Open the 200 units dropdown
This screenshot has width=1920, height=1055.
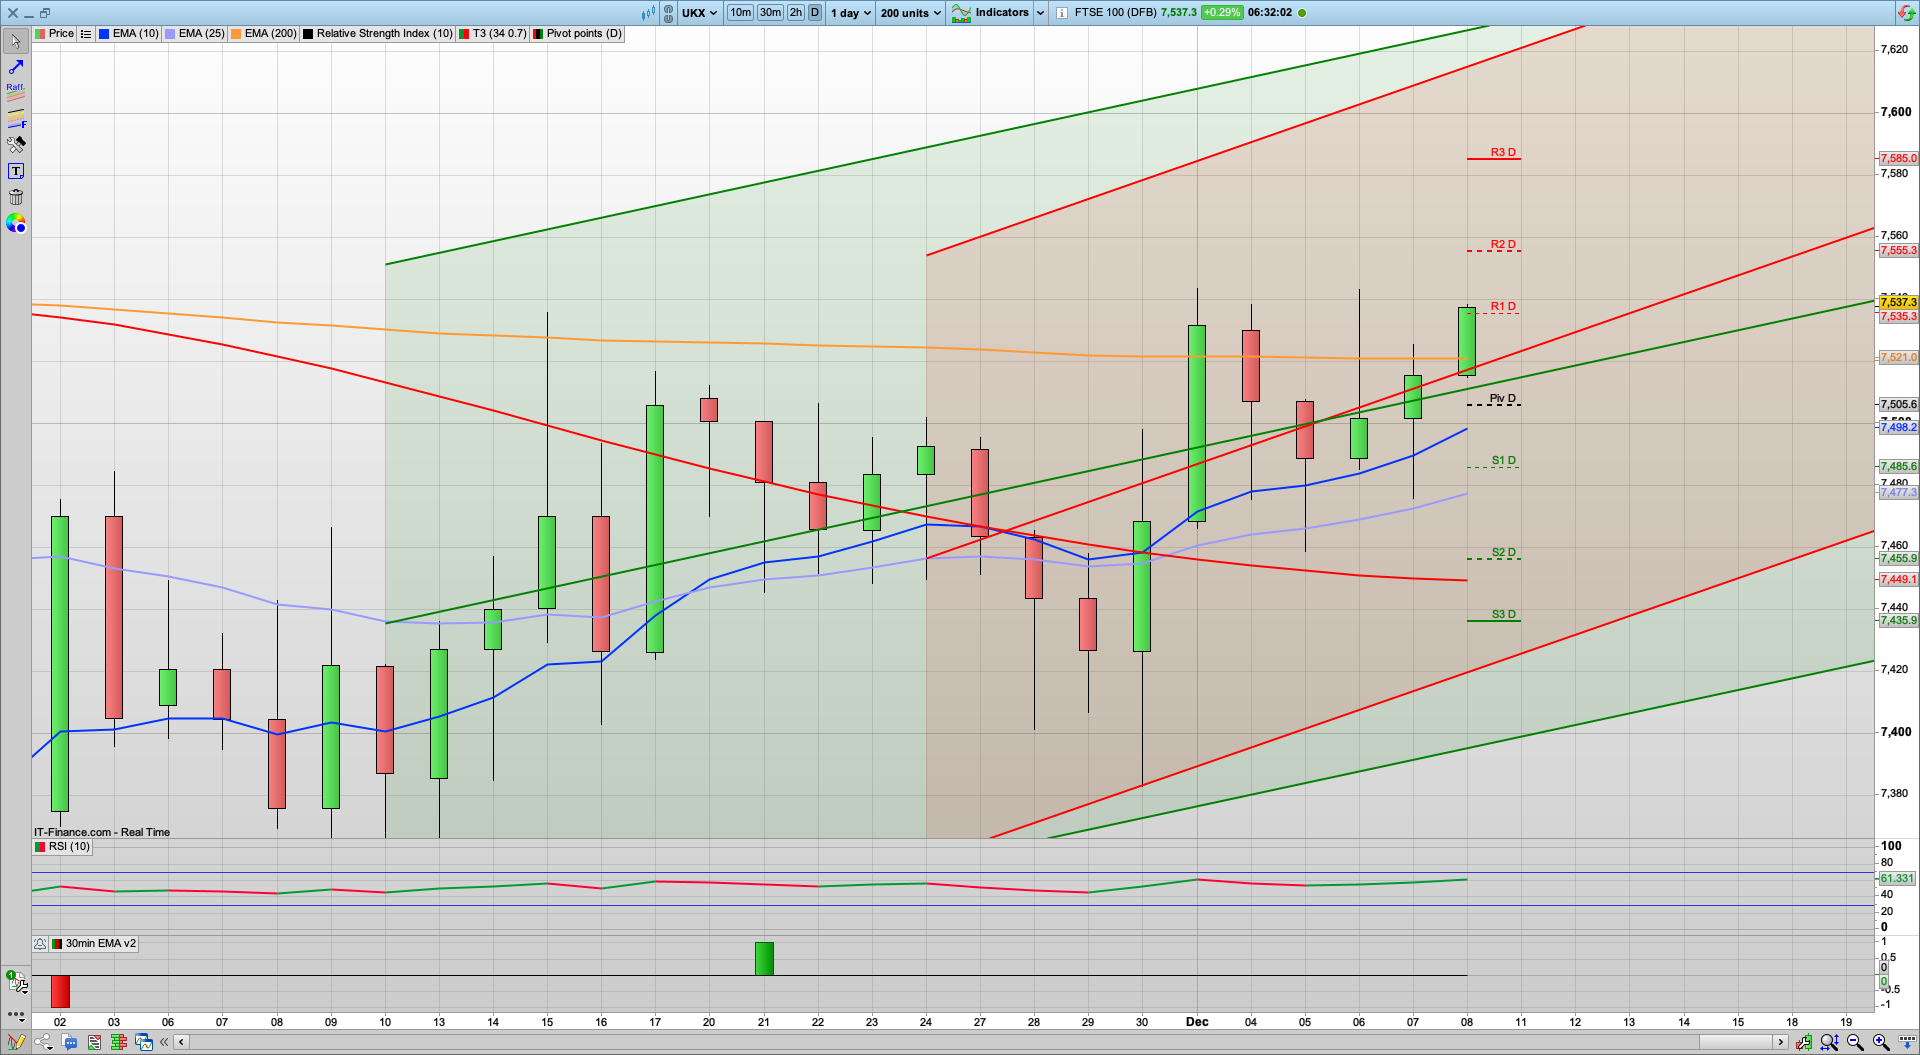pos(910,13)
